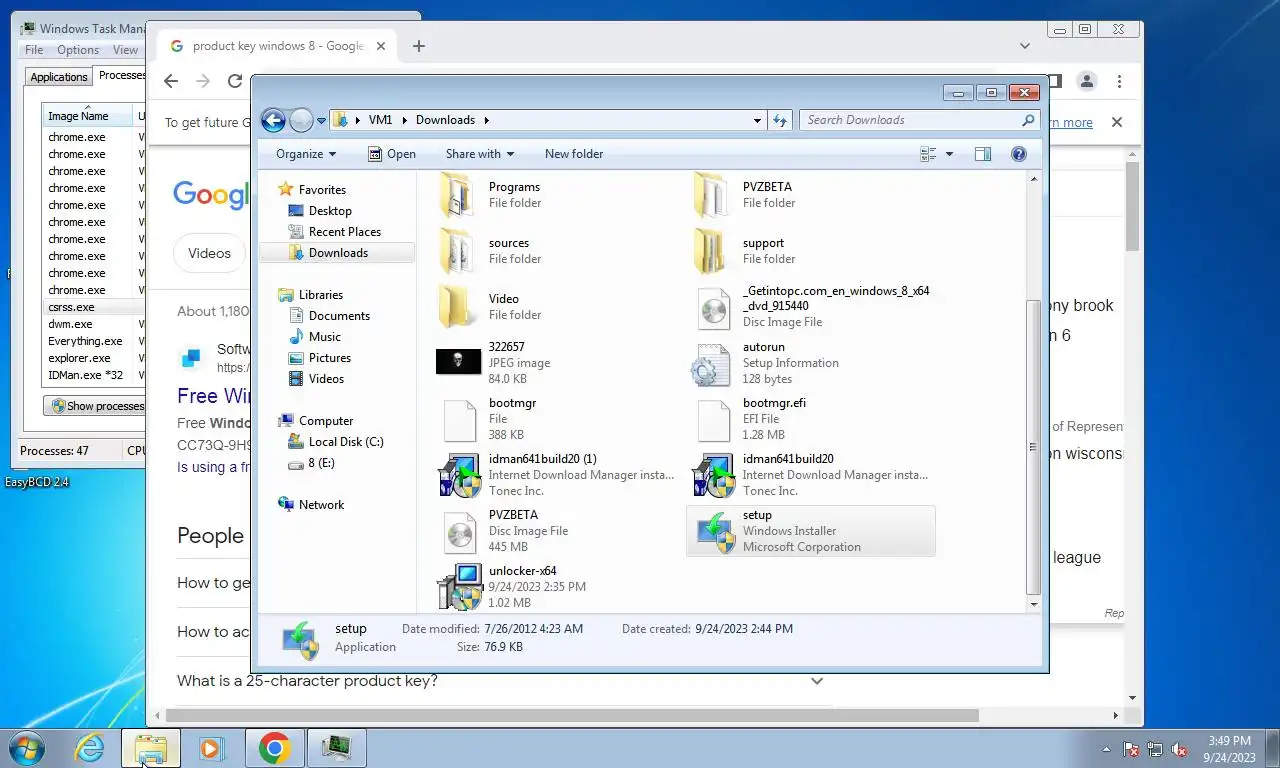Change your view icon in Explorer toolbar
Image resolution: width=1280 pixels, height=768 pixels.
tap(928, 154)
